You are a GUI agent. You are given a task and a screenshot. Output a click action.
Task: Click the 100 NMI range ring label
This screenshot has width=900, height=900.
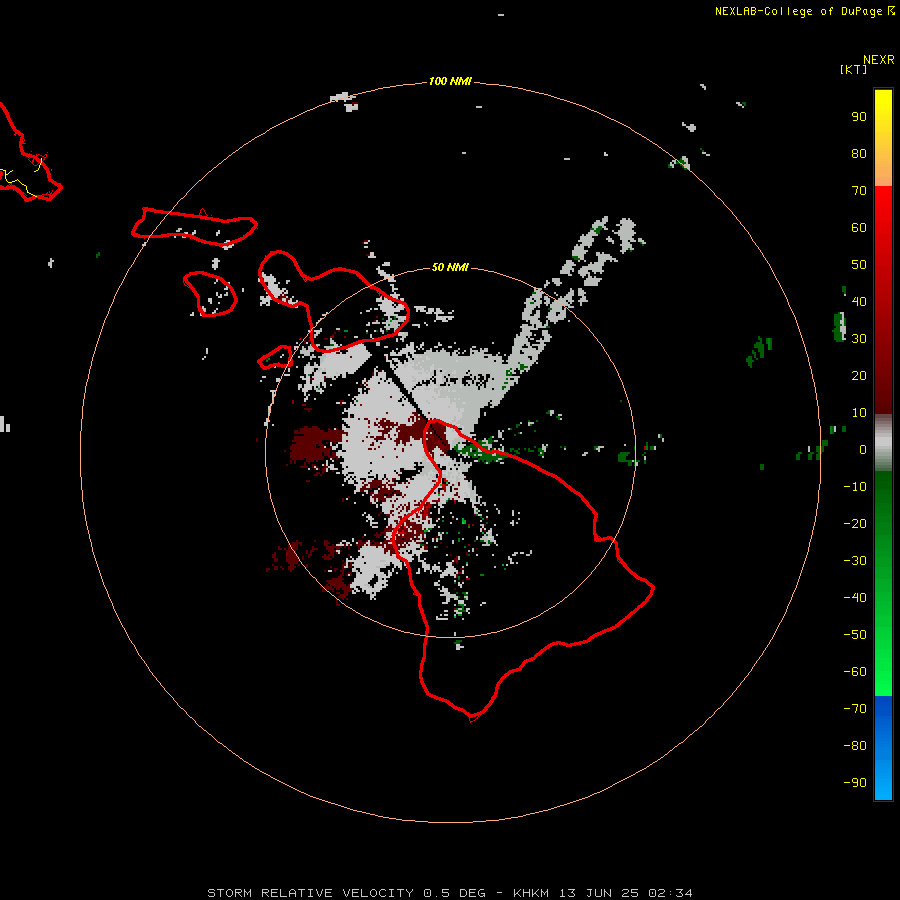pos(450,82)
